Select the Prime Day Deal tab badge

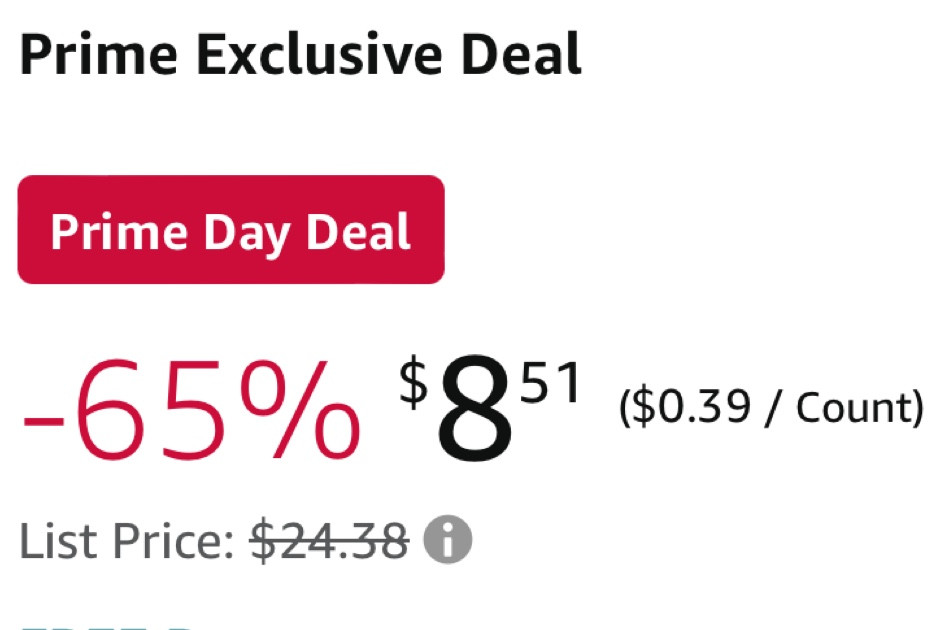coord(230,231)
